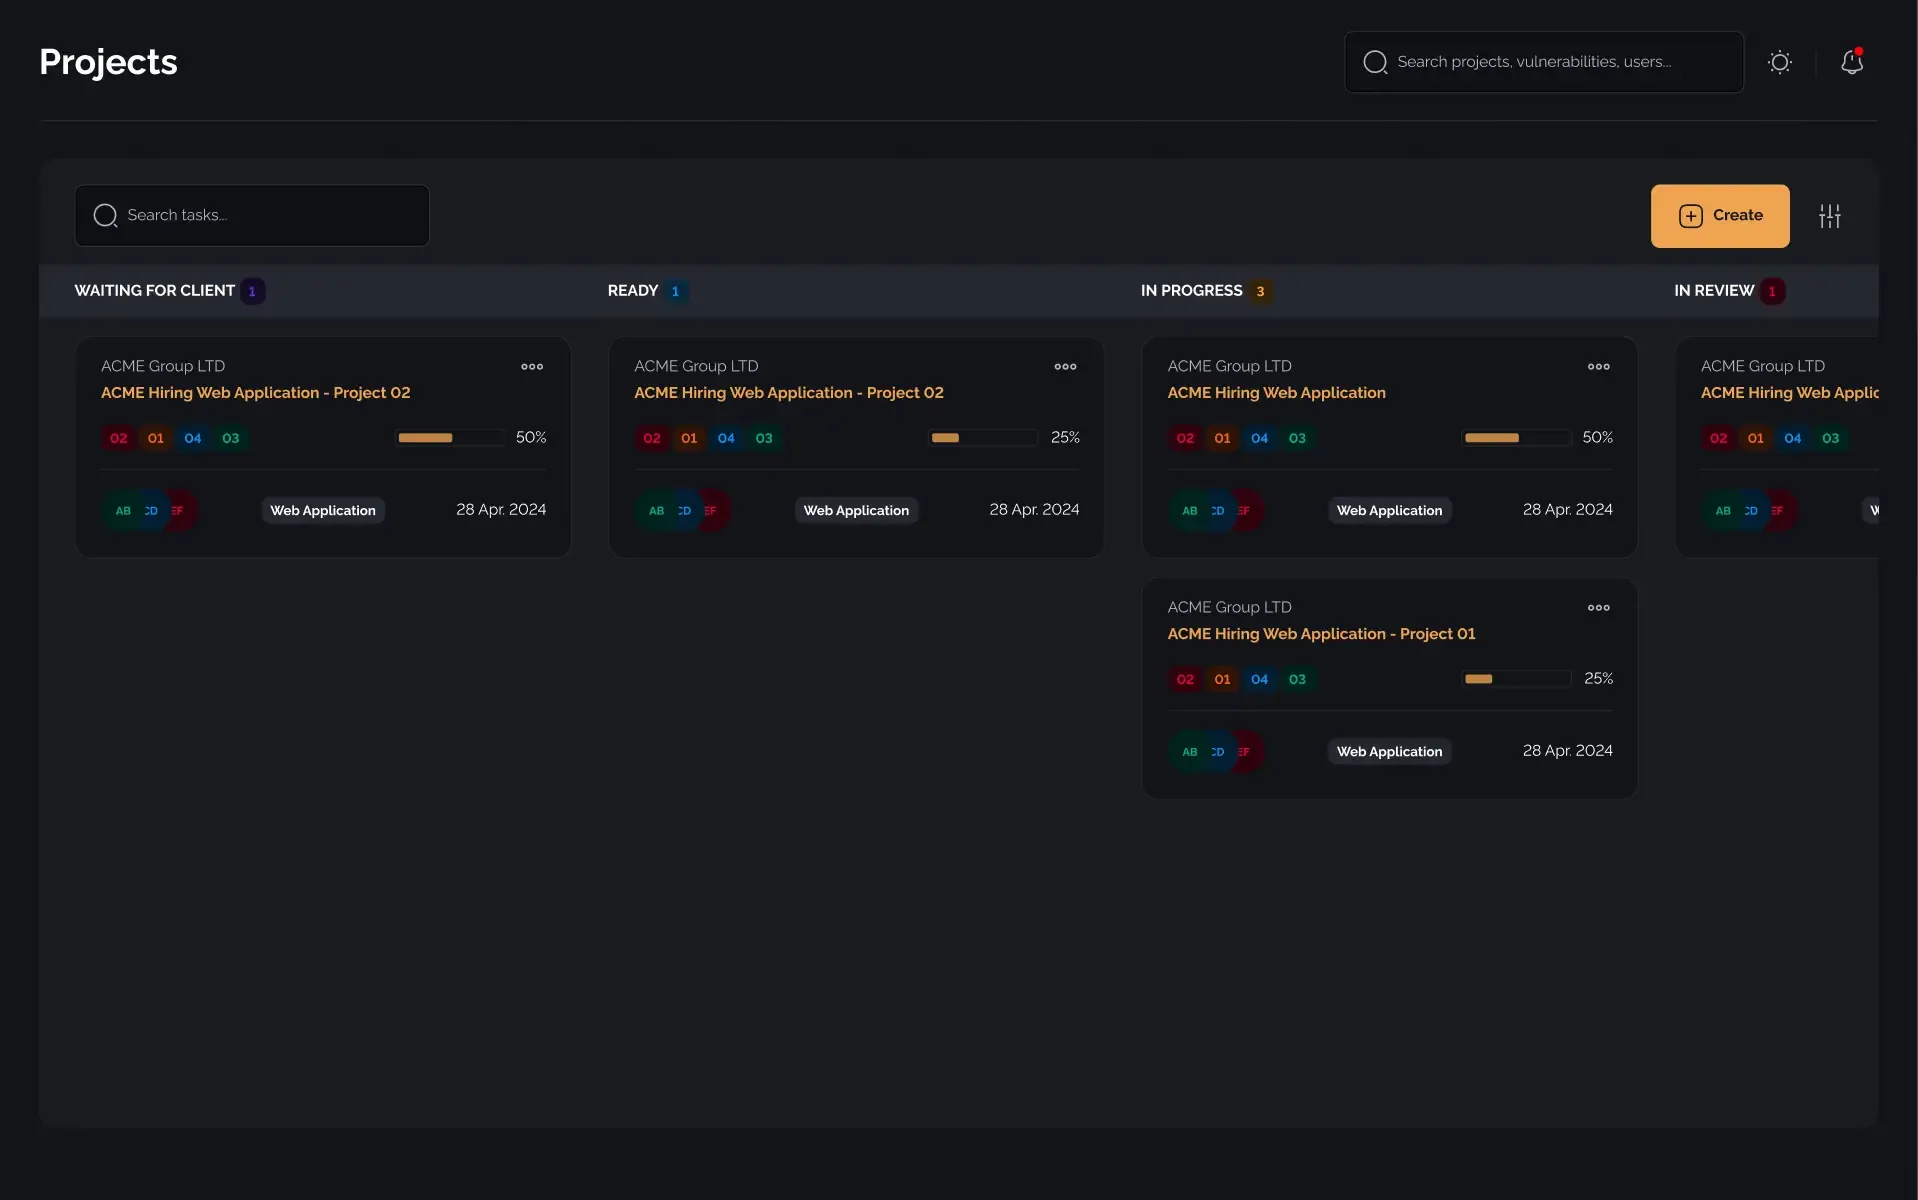
Task: Open the theme brightness settings icon
Action: [x=1780, y=62]
